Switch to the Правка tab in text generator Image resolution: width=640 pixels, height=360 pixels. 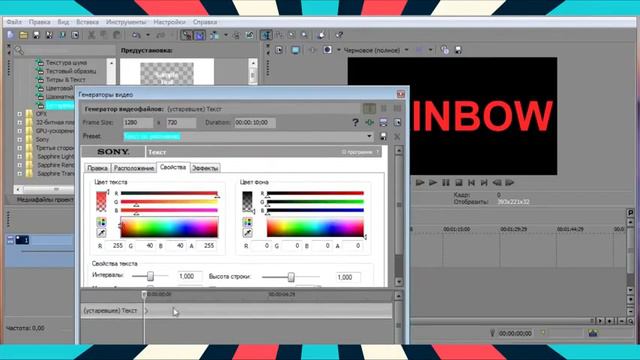(x=98, y=168)
